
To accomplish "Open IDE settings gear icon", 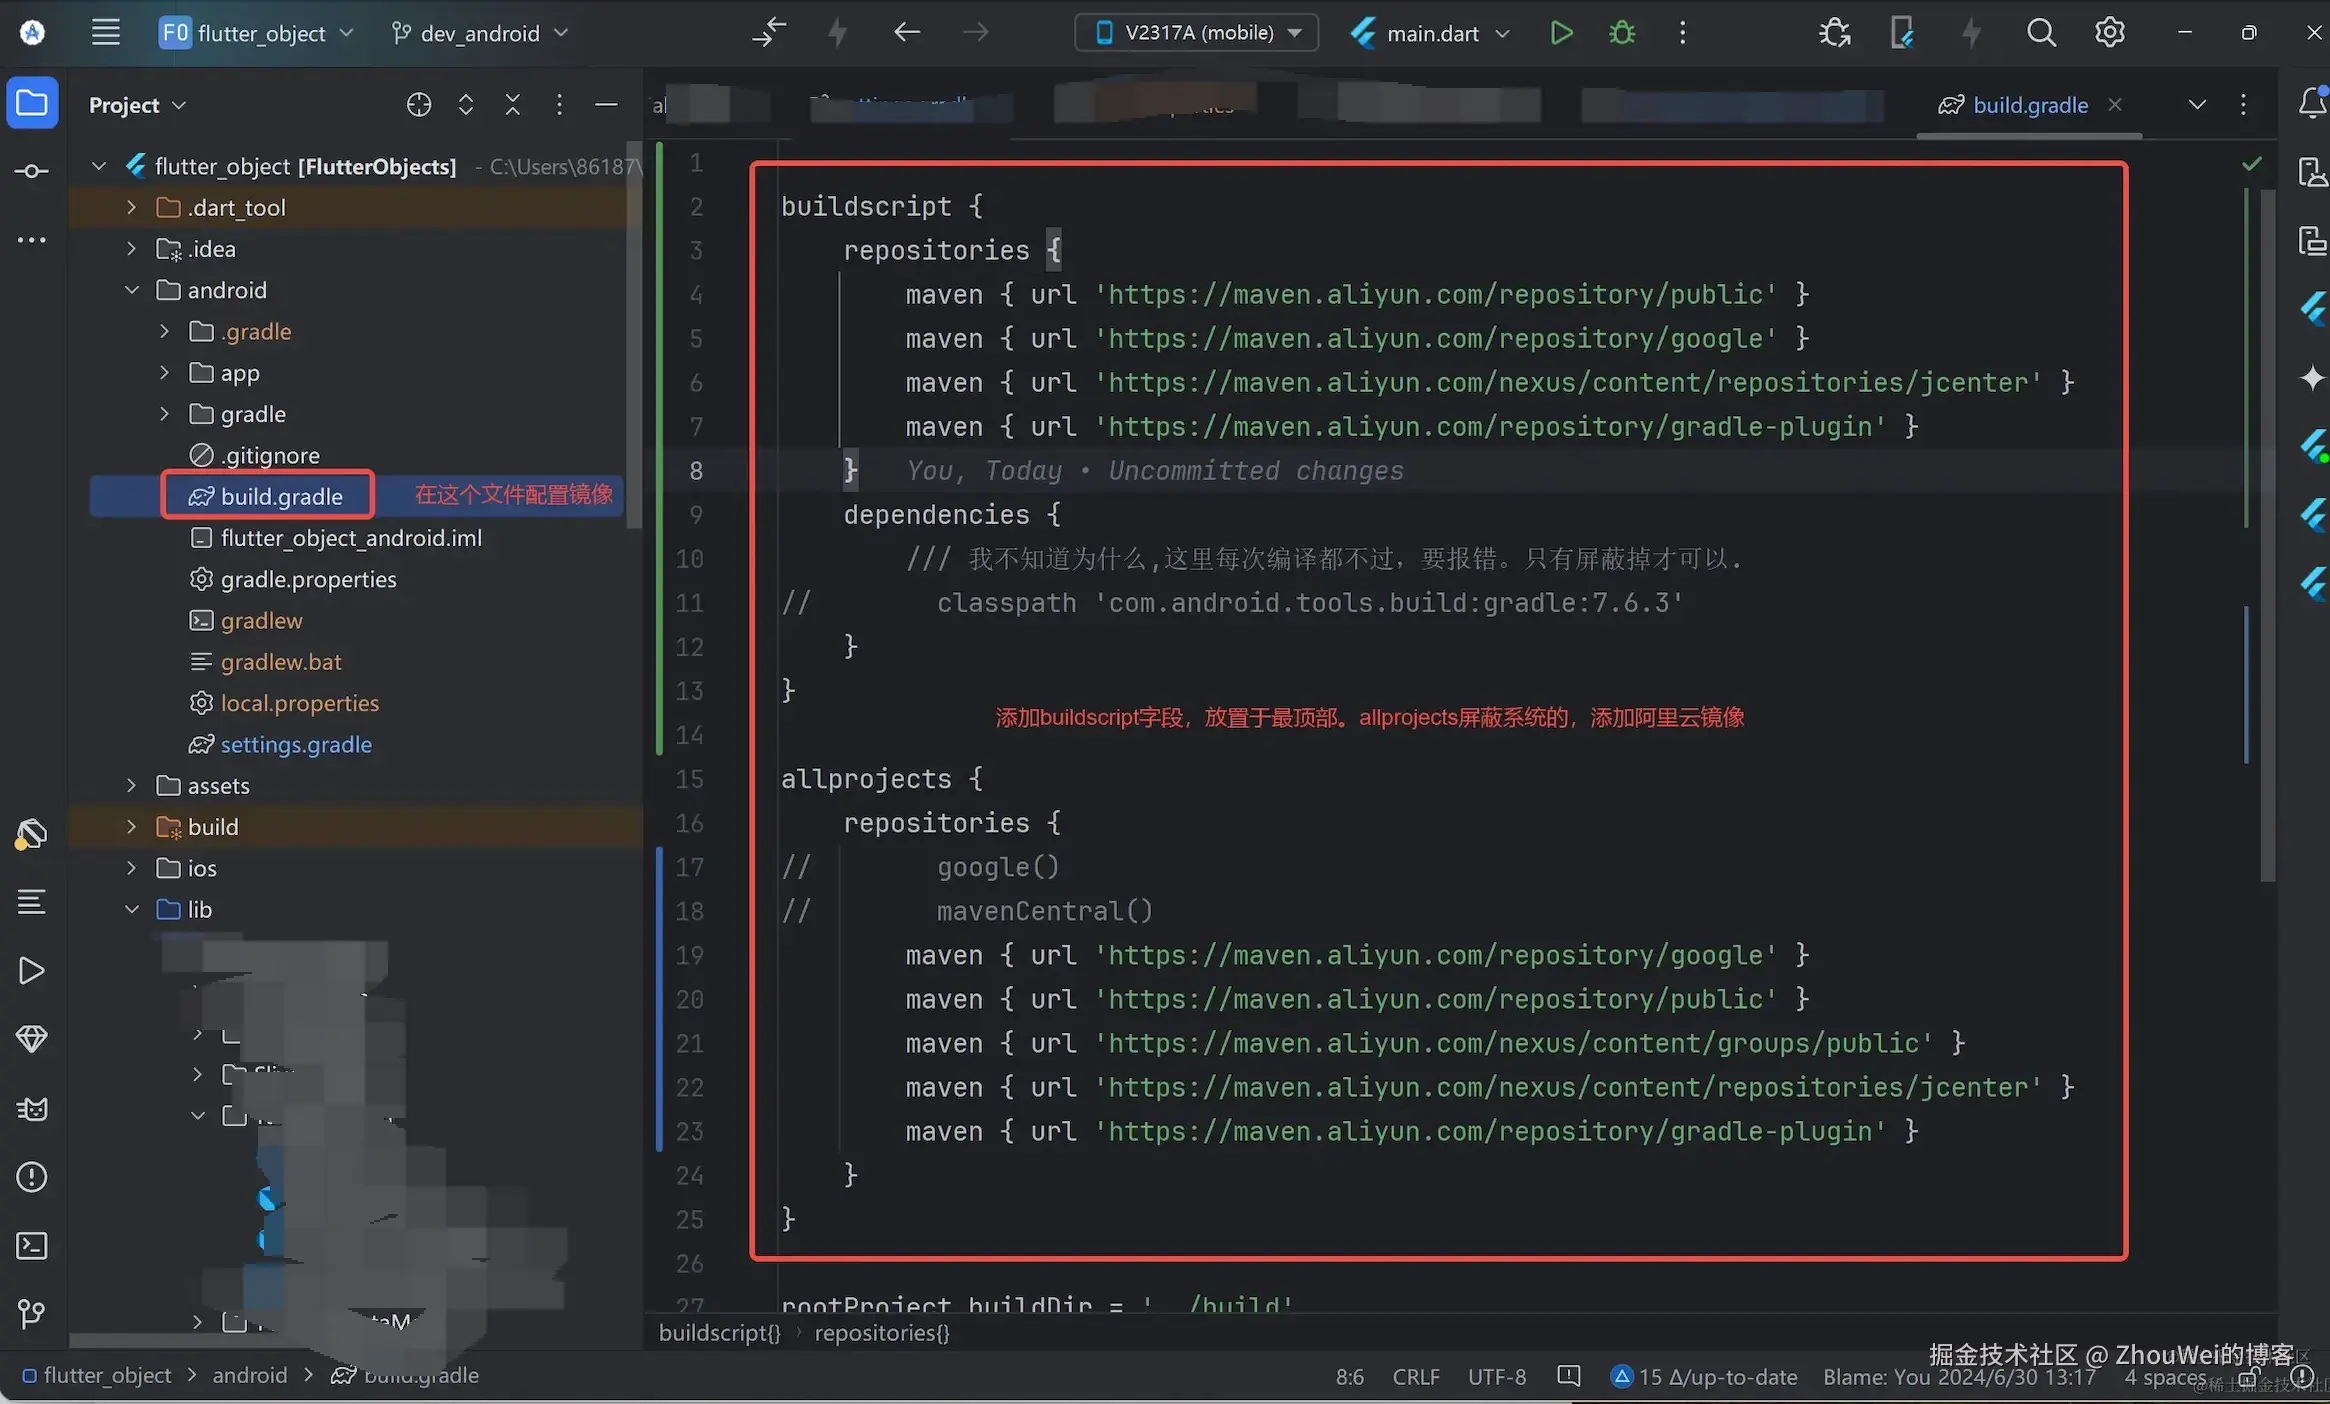I will pos(2109,33).
